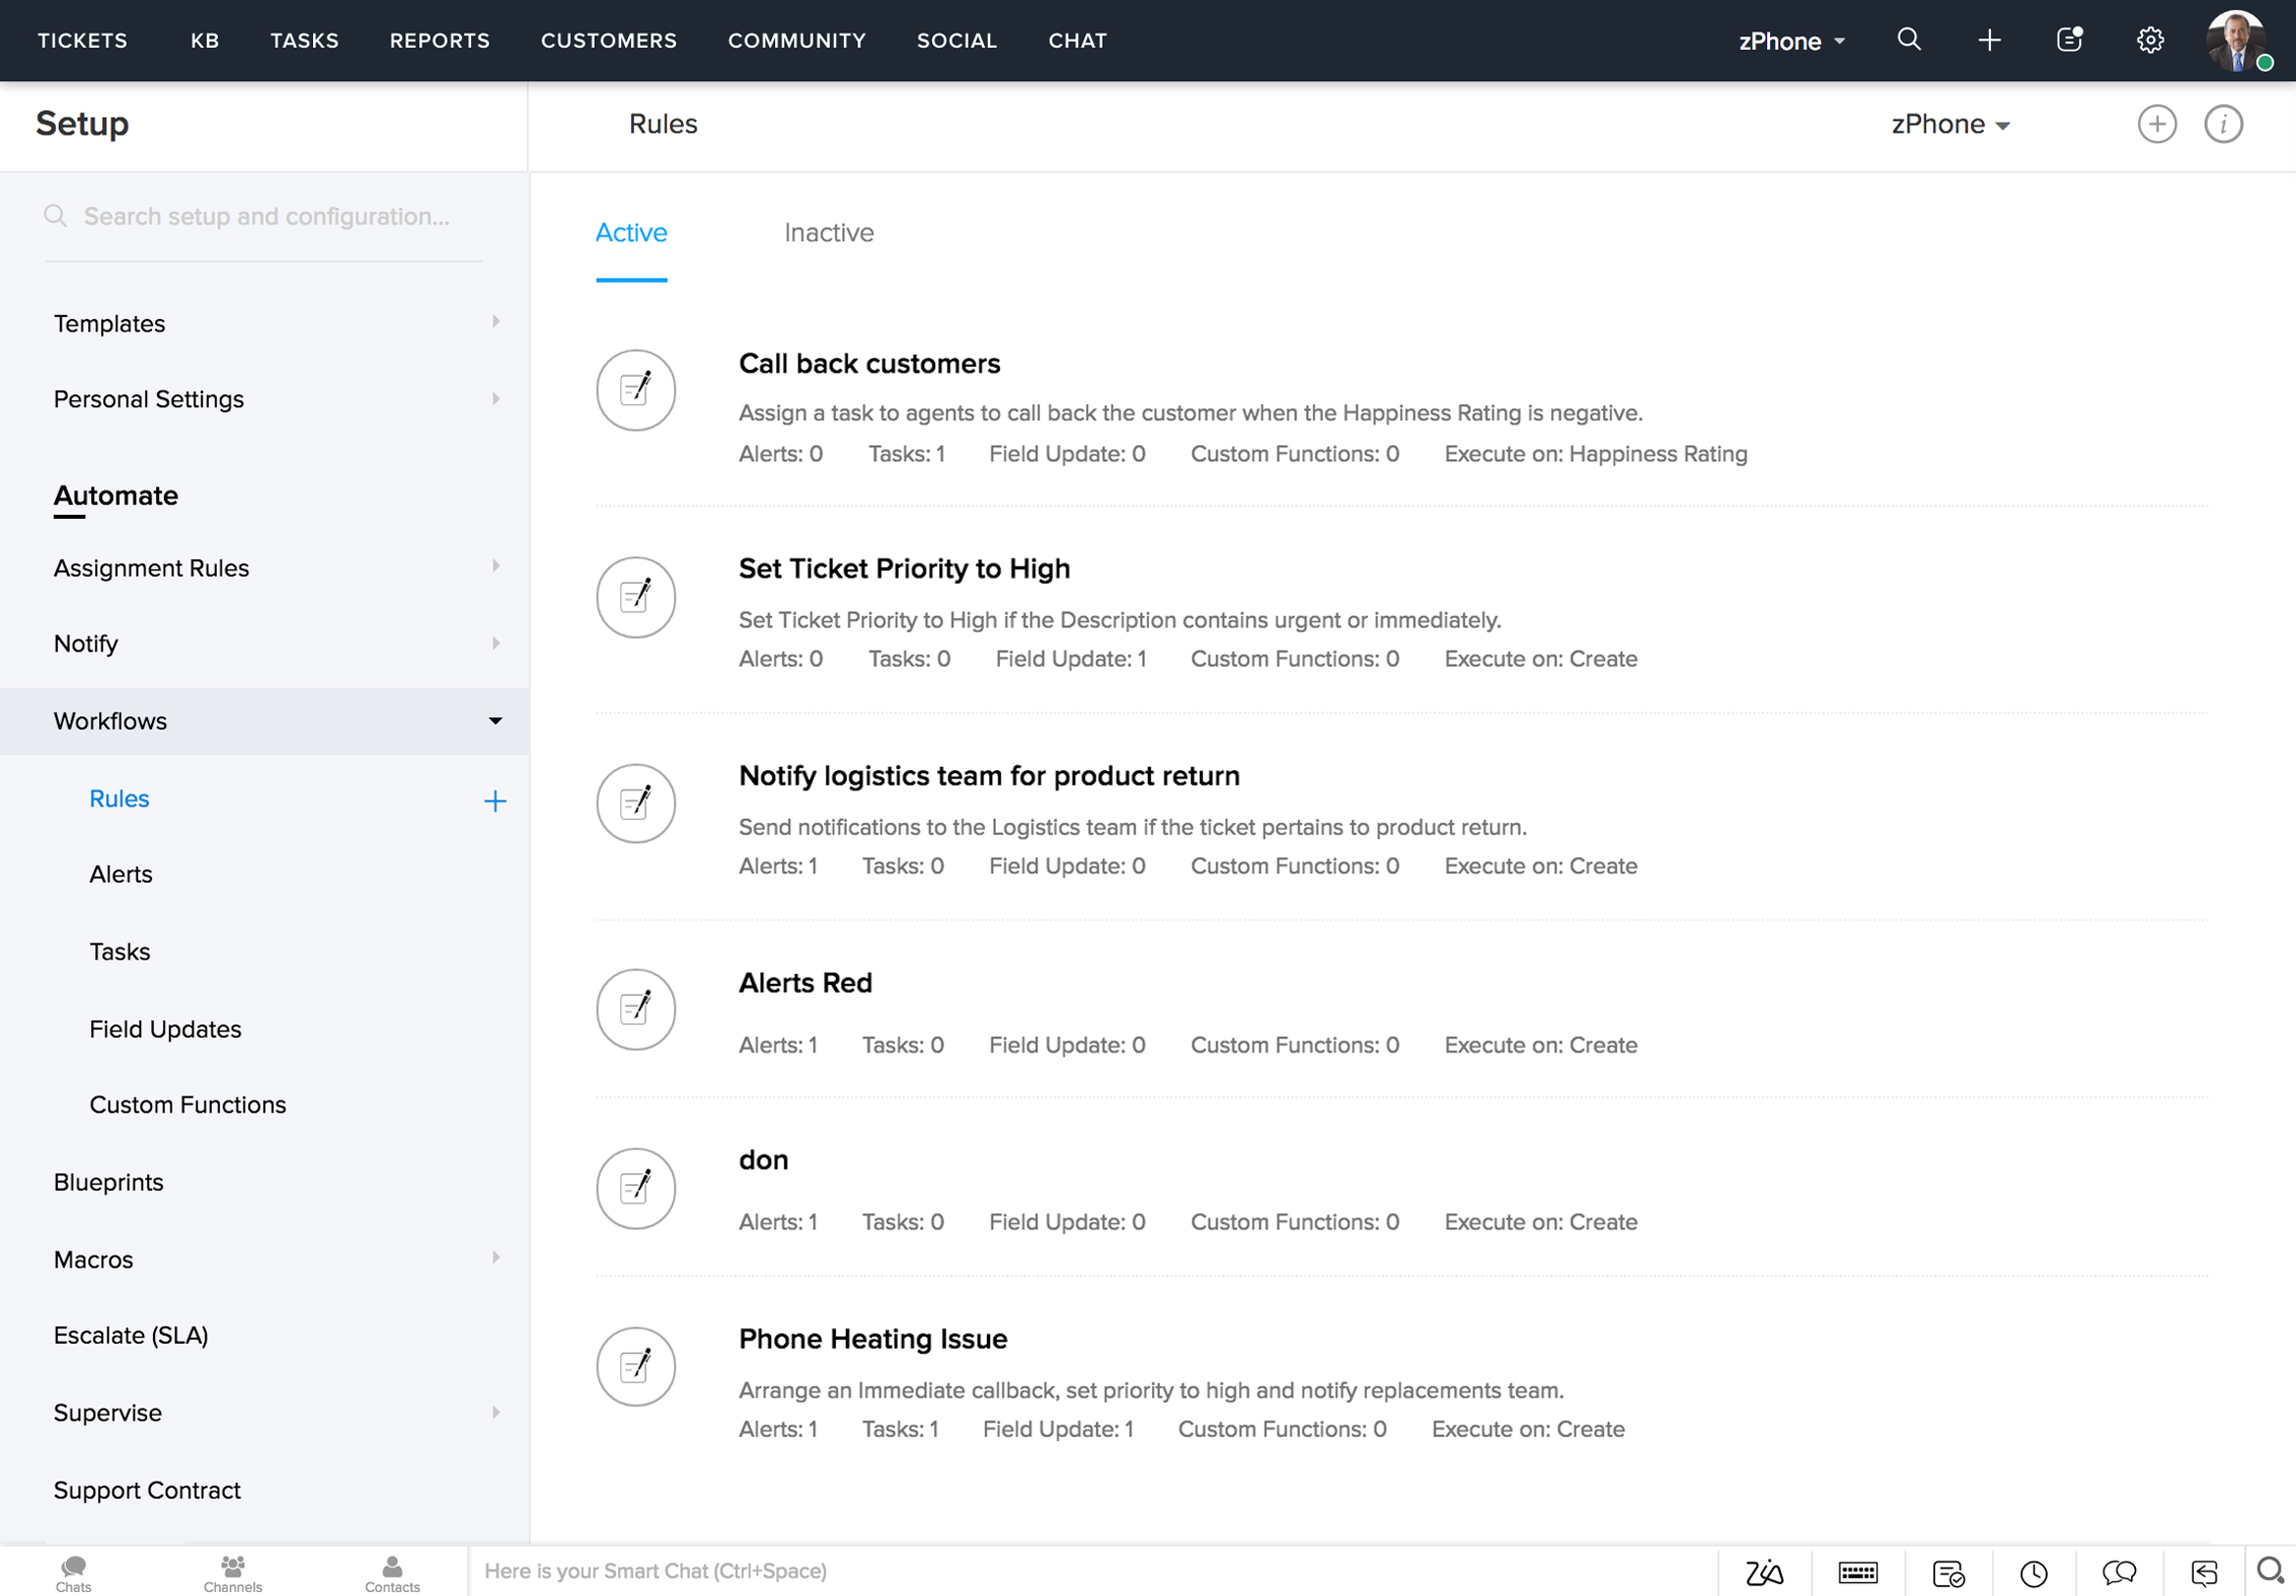The image size is (2296, 1596).
Task: Open the Alerts Red rule title
Action: click(x=805, y=983)
